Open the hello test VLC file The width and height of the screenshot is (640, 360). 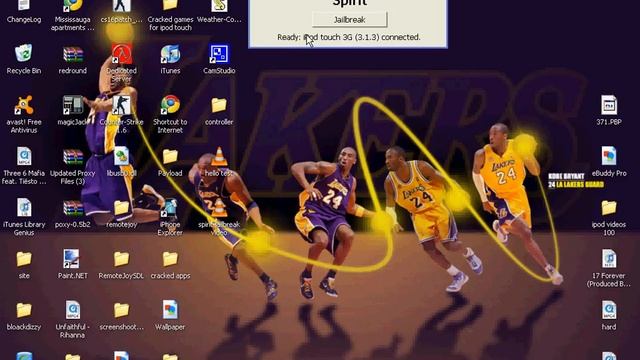219,157
